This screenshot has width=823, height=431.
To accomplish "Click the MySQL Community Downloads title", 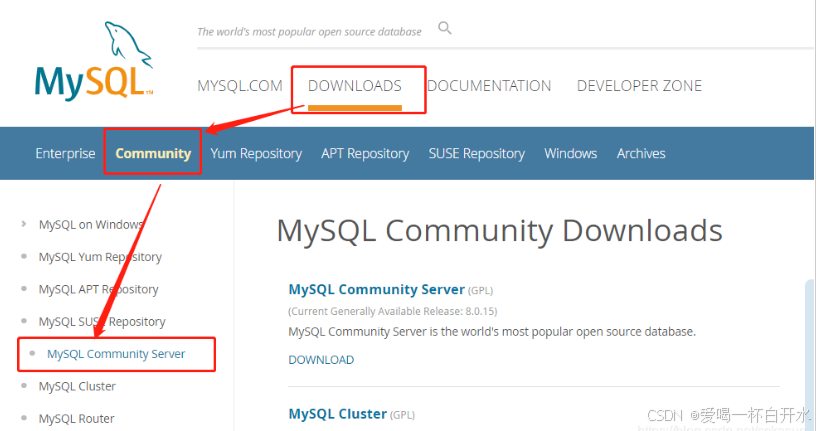I will tap(500, 230).
